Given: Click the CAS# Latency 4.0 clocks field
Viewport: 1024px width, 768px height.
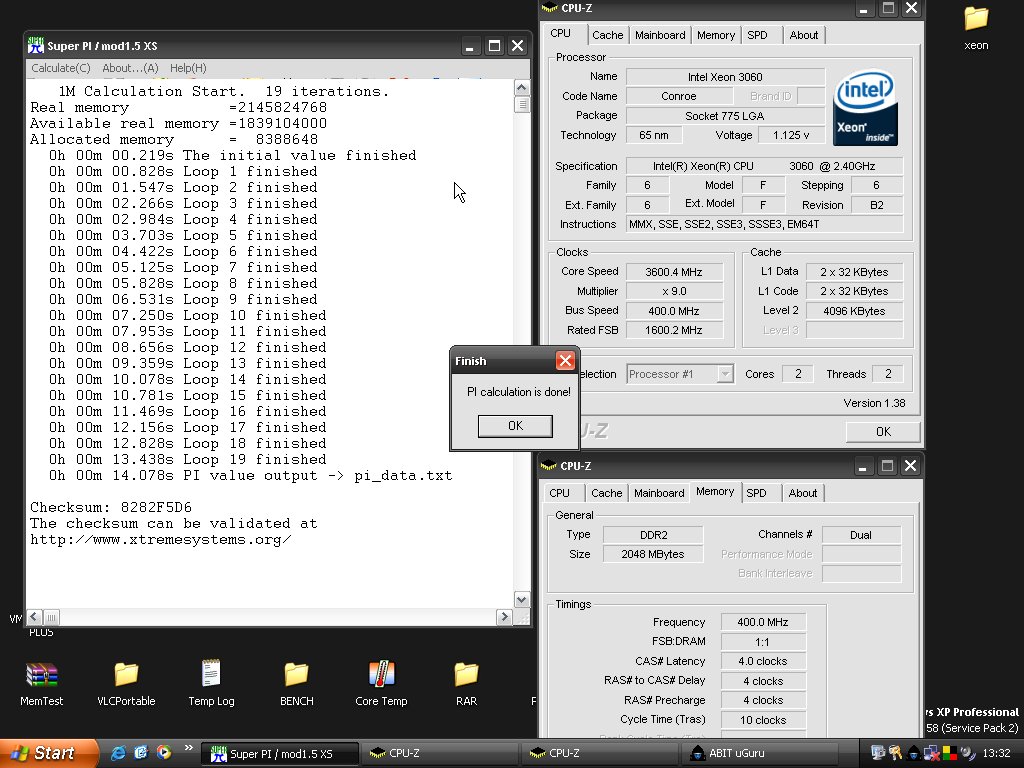Looking at the screenshot, I should coord(763,661).
